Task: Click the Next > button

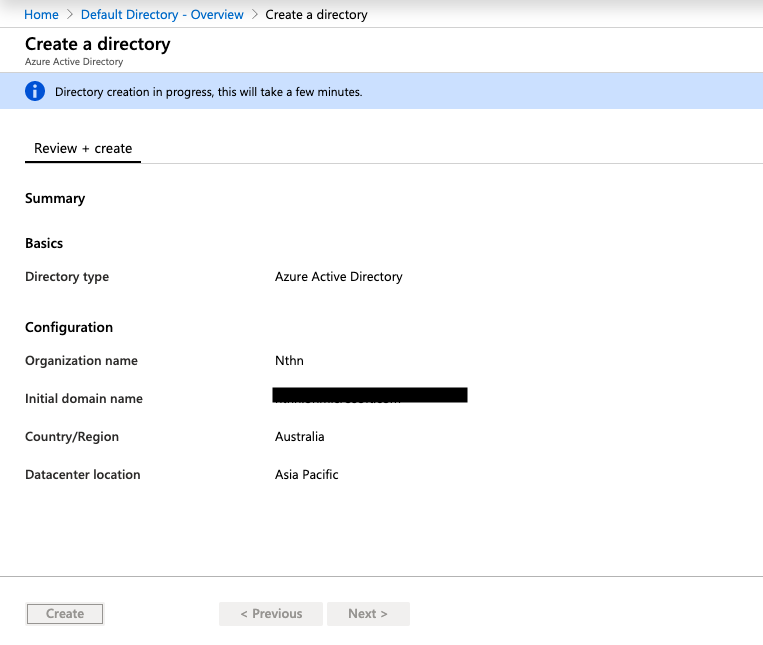Action: tap(368, 614)
